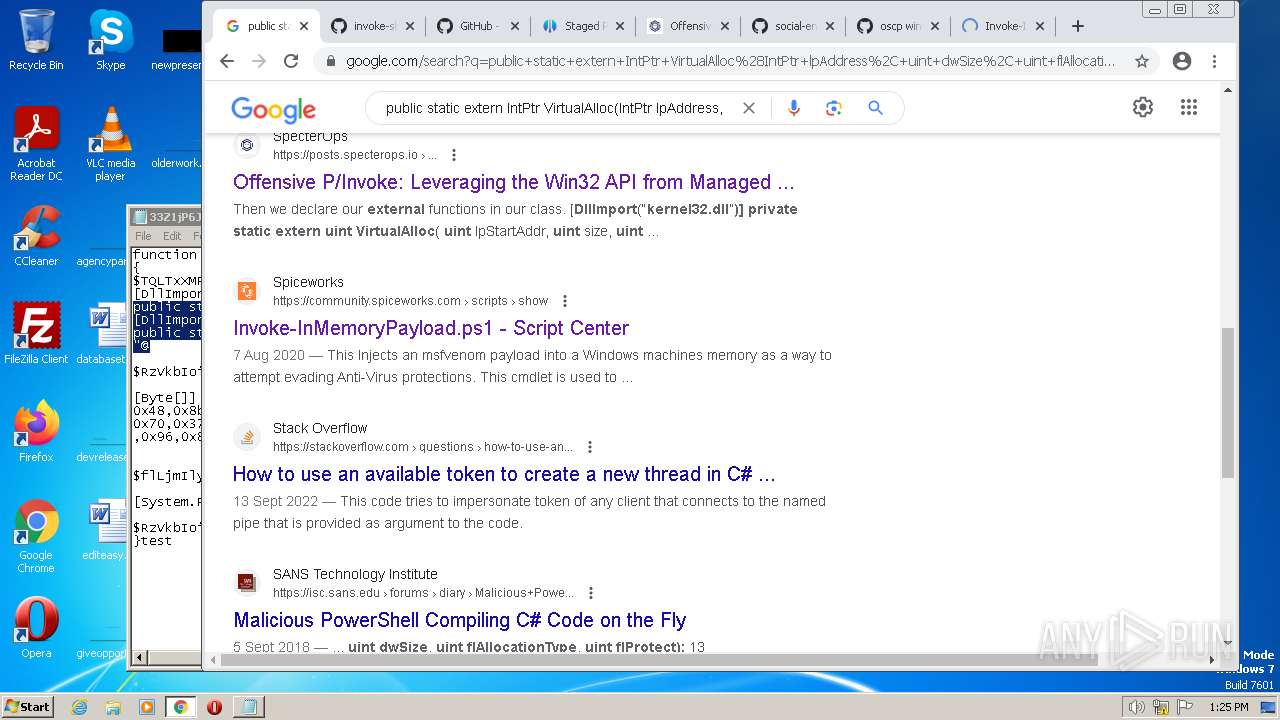
Task: Click the Chrome page vertical scrollbar thumb
Action: coord(1228,402)
